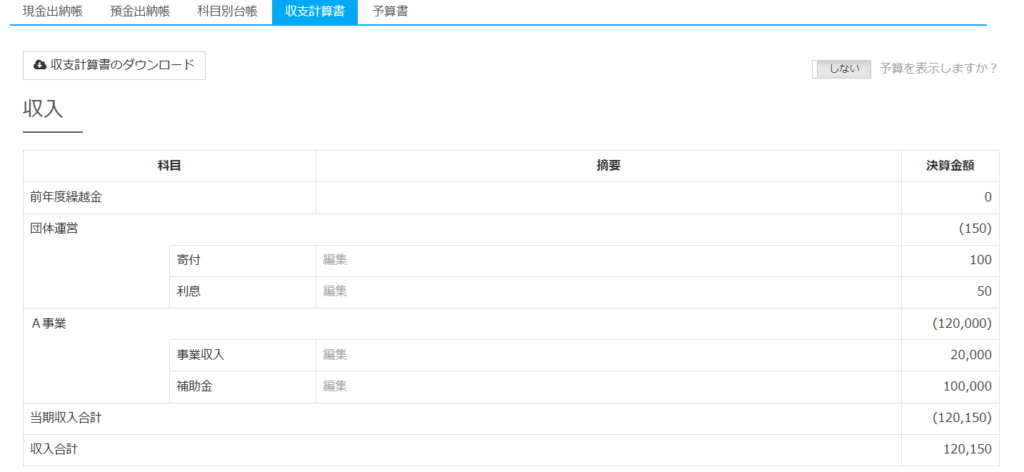The width and height of the screenshot is (1024, 472).
Task: Open the 現金出納帳 tab
Action: tap(53, 12)
